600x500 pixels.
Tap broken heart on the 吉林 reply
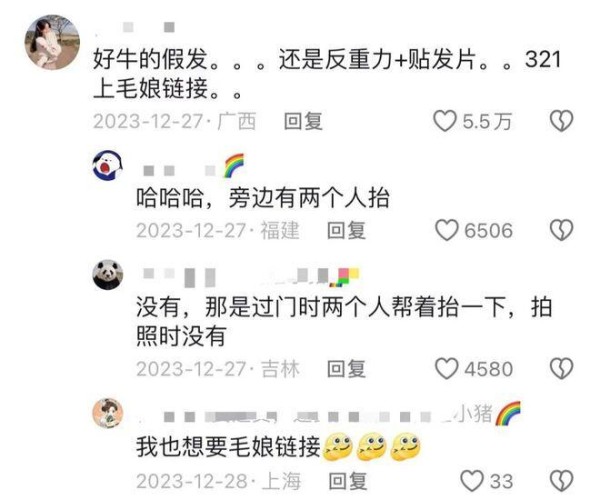tap(561, 369)
